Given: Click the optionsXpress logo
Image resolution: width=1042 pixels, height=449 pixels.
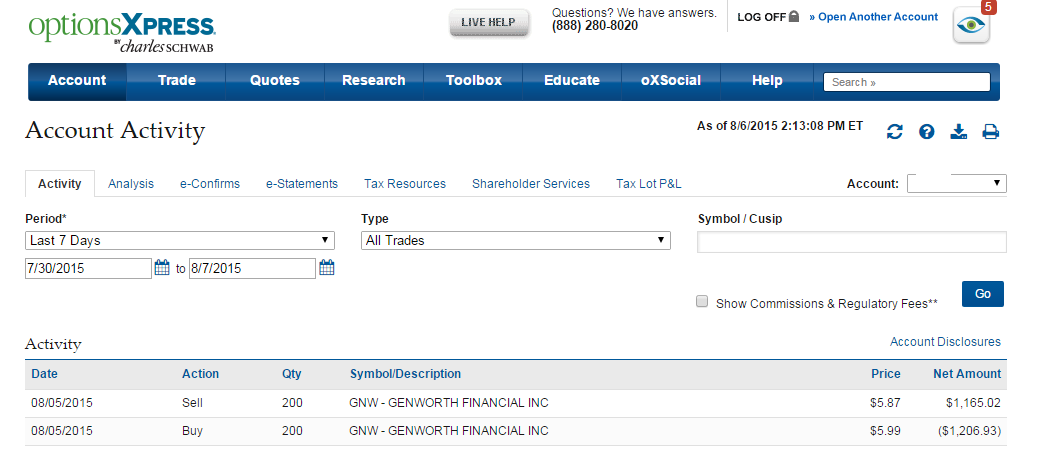Looking at the screenshot, I should point(121,32).
